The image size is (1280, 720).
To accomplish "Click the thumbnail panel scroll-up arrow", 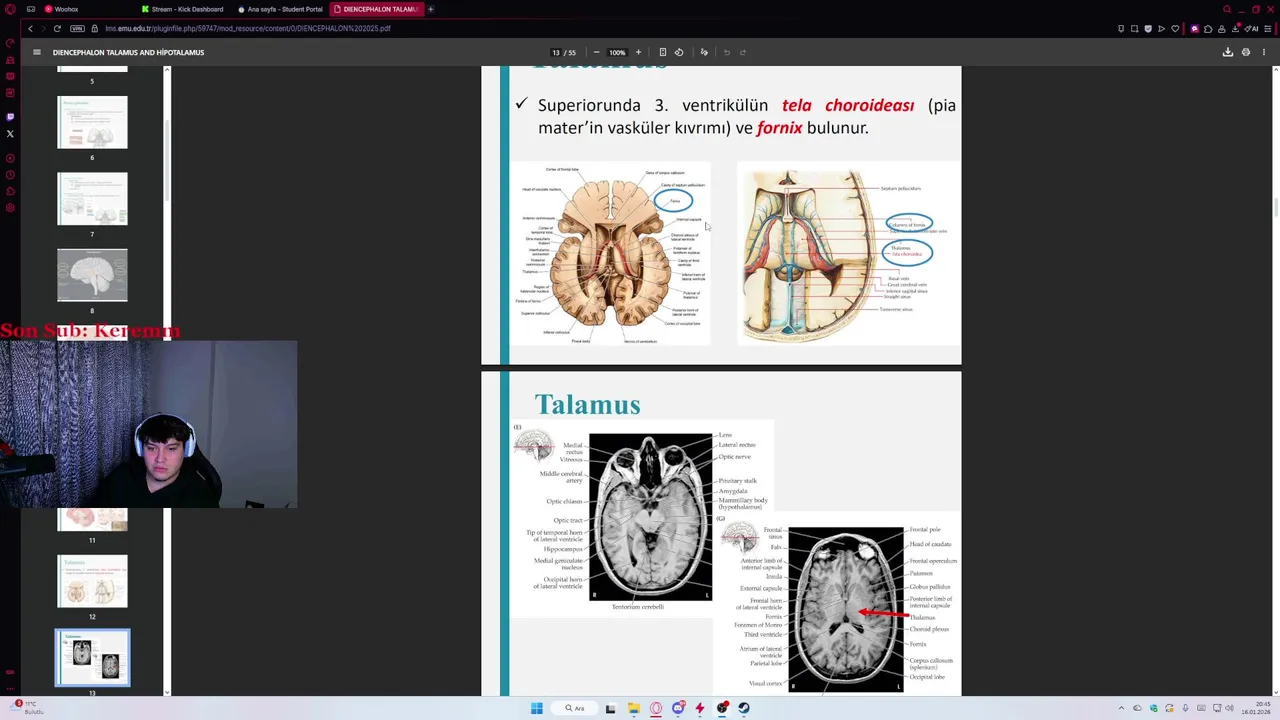I will 167,70.
